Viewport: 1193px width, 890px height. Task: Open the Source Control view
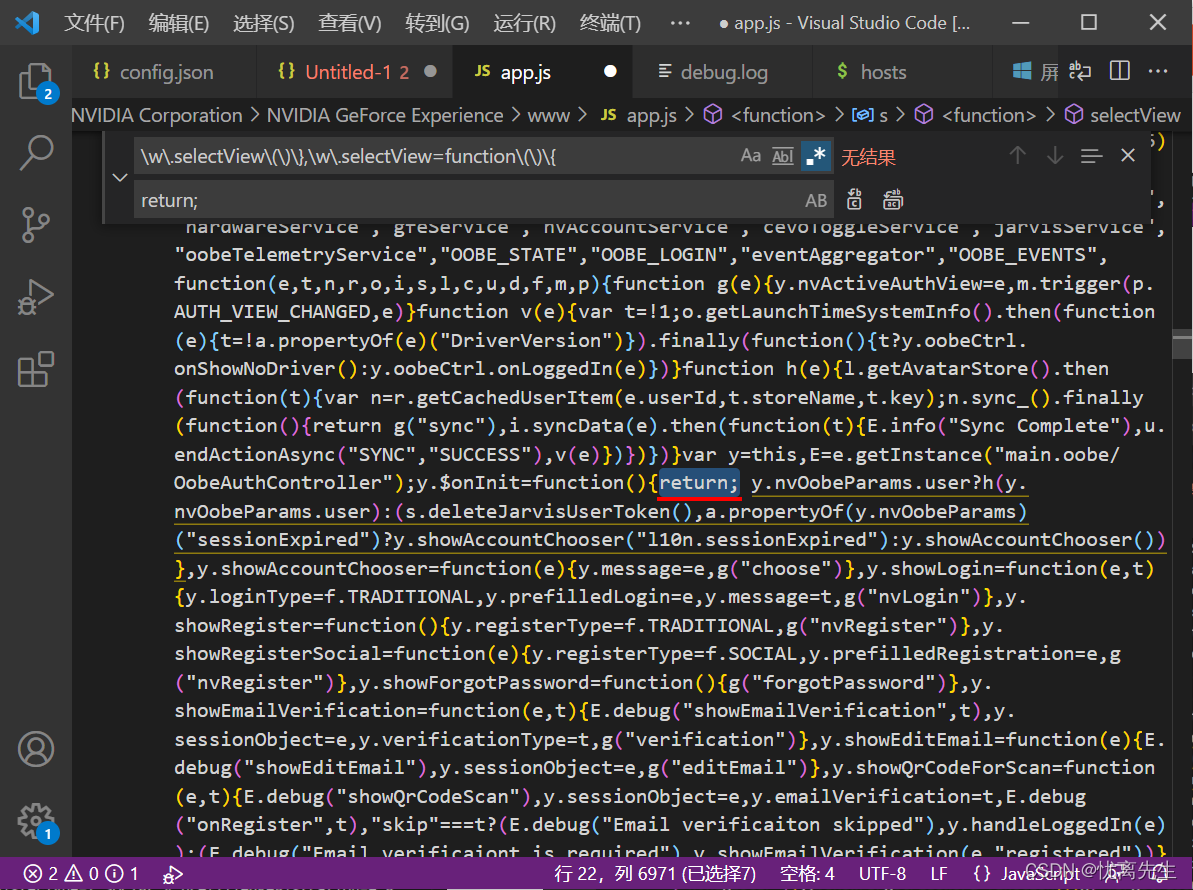(36, 225)
